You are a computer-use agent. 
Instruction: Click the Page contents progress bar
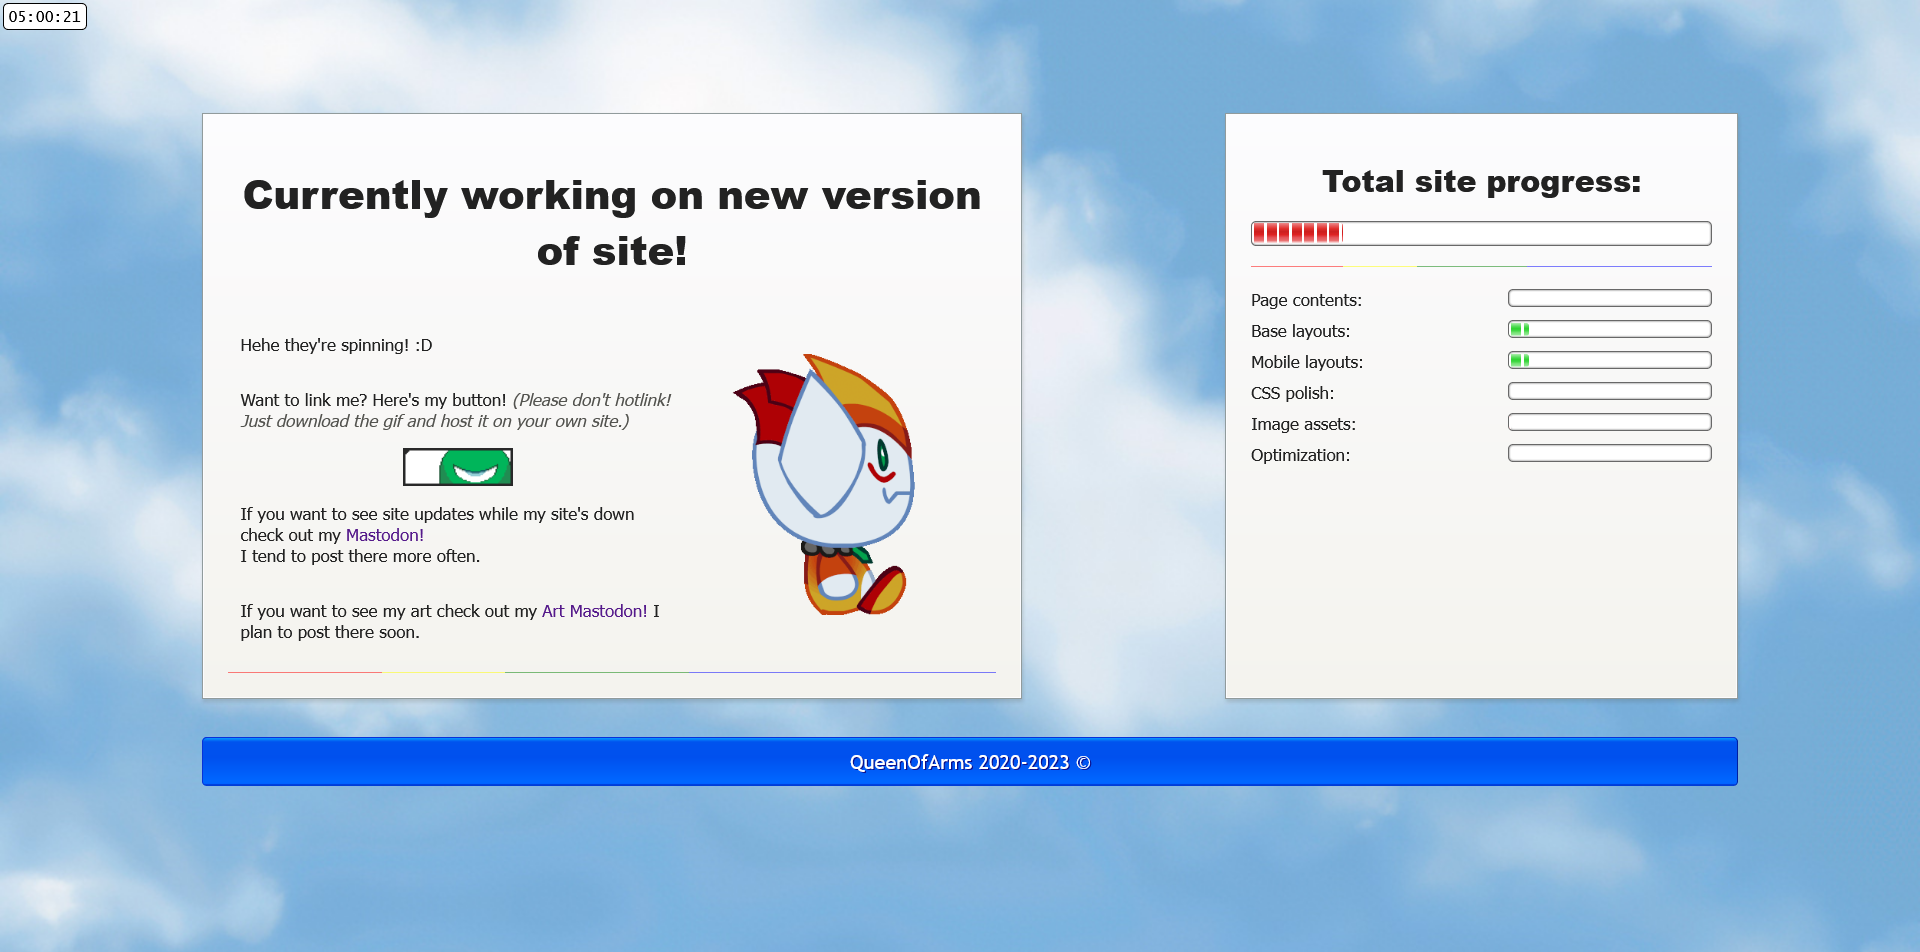pyautogui.click(x=1609, y=298)
